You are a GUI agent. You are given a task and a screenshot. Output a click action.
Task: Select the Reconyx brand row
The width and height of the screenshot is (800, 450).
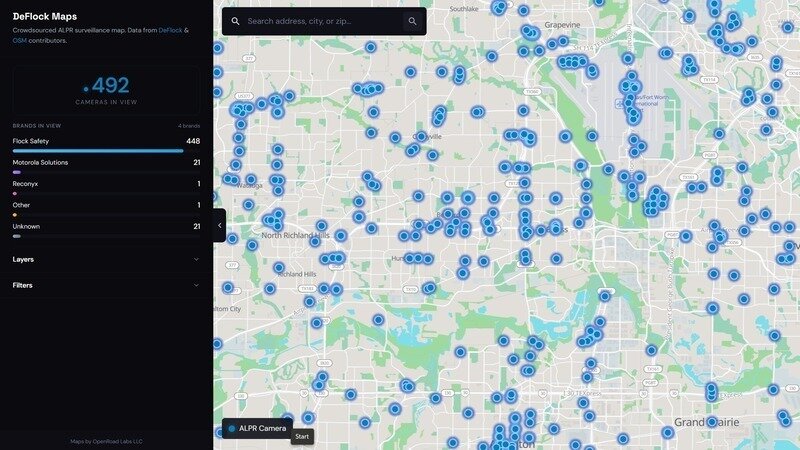(106, 187)
